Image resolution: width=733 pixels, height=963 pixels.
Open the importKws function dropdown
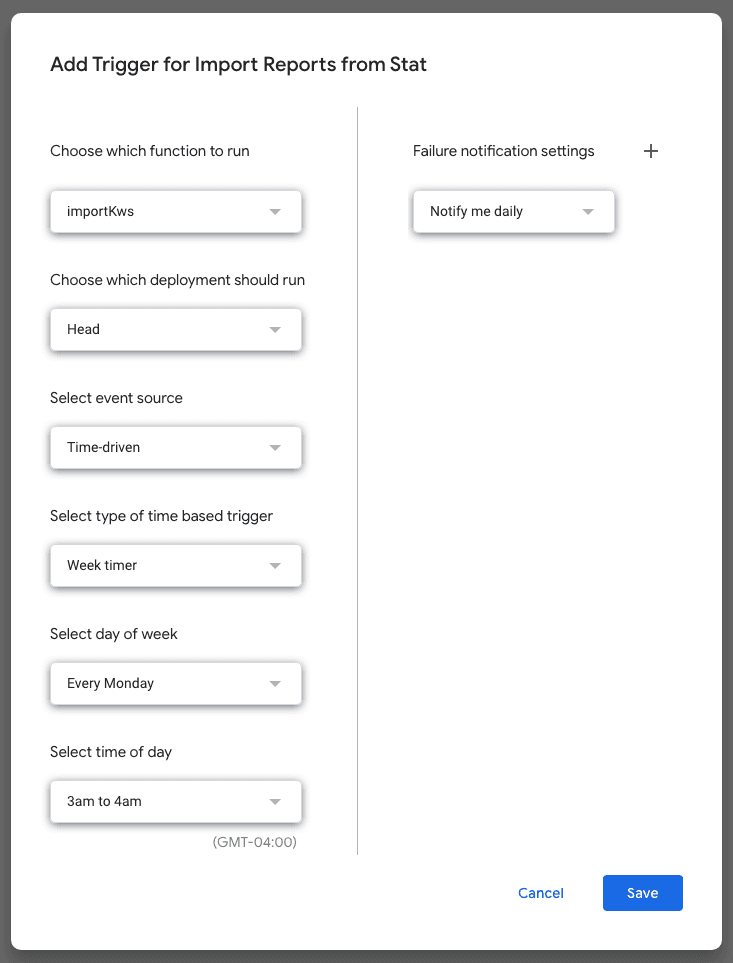coord(176,211)
